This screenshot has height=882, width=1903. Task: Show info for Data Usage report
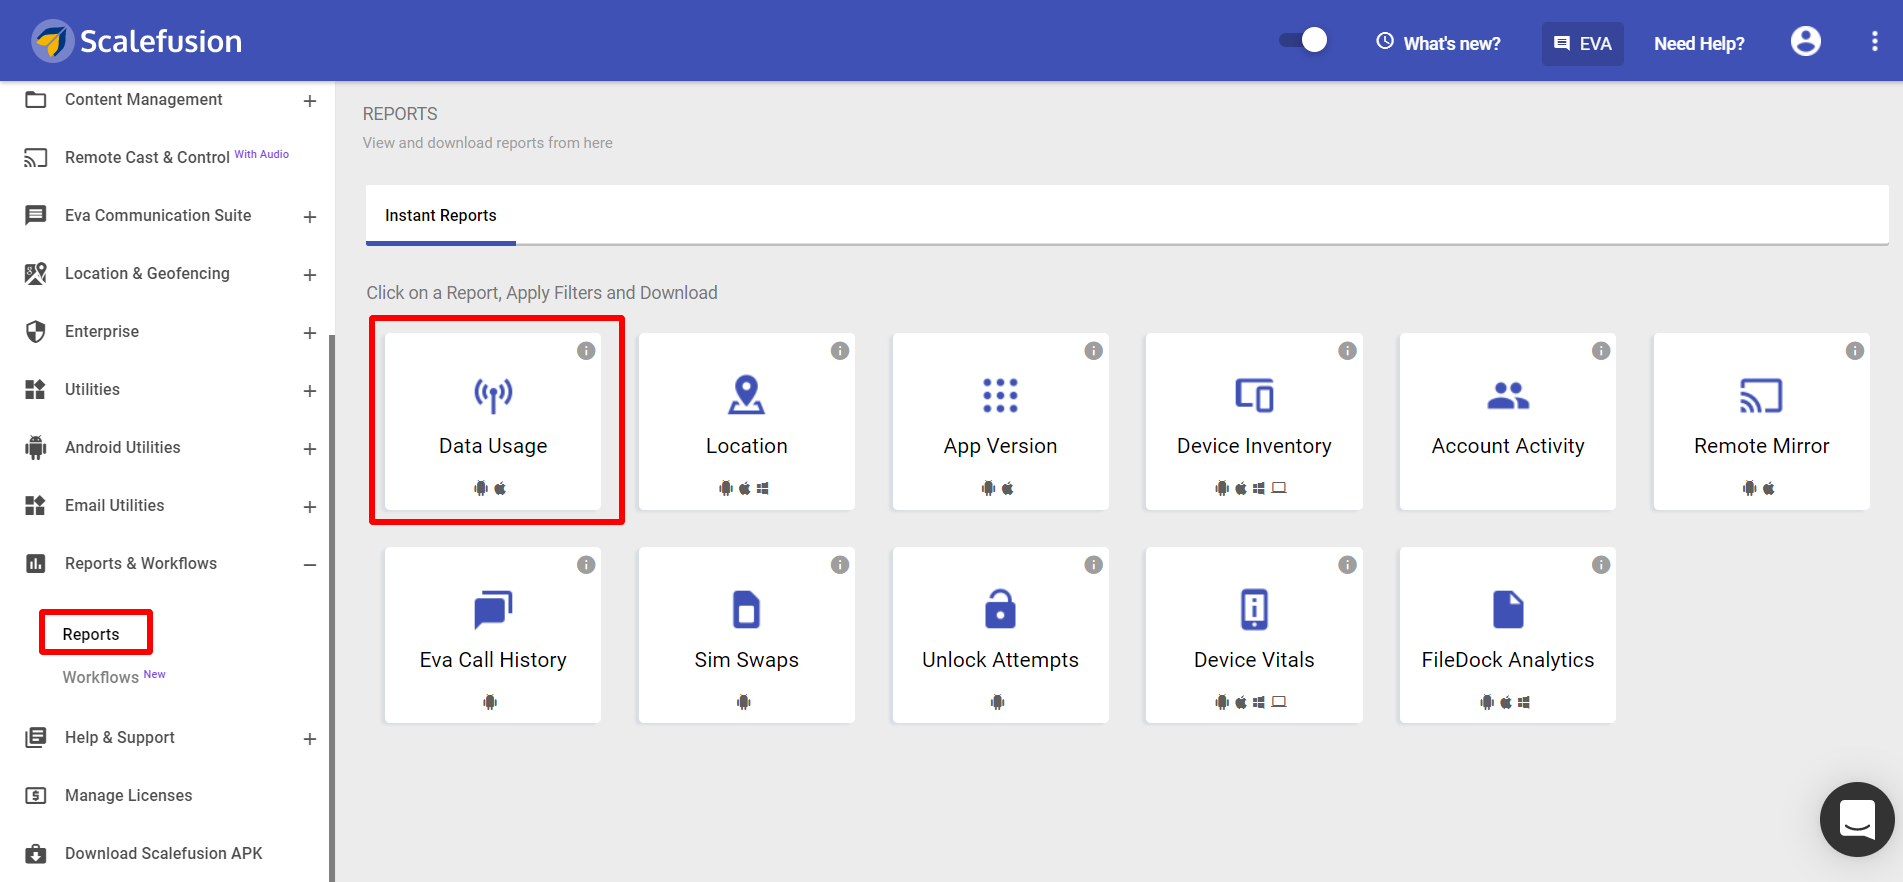[x=586, y=350]
